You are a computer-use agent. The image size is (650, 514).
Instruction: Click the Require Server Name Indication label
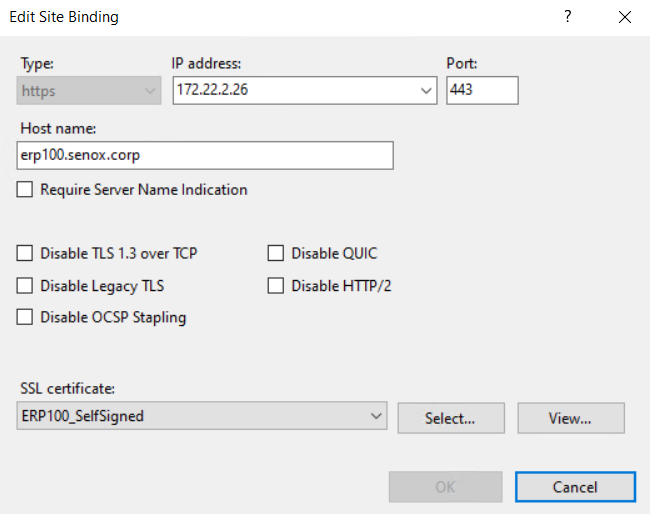click(x=143, y=189)
